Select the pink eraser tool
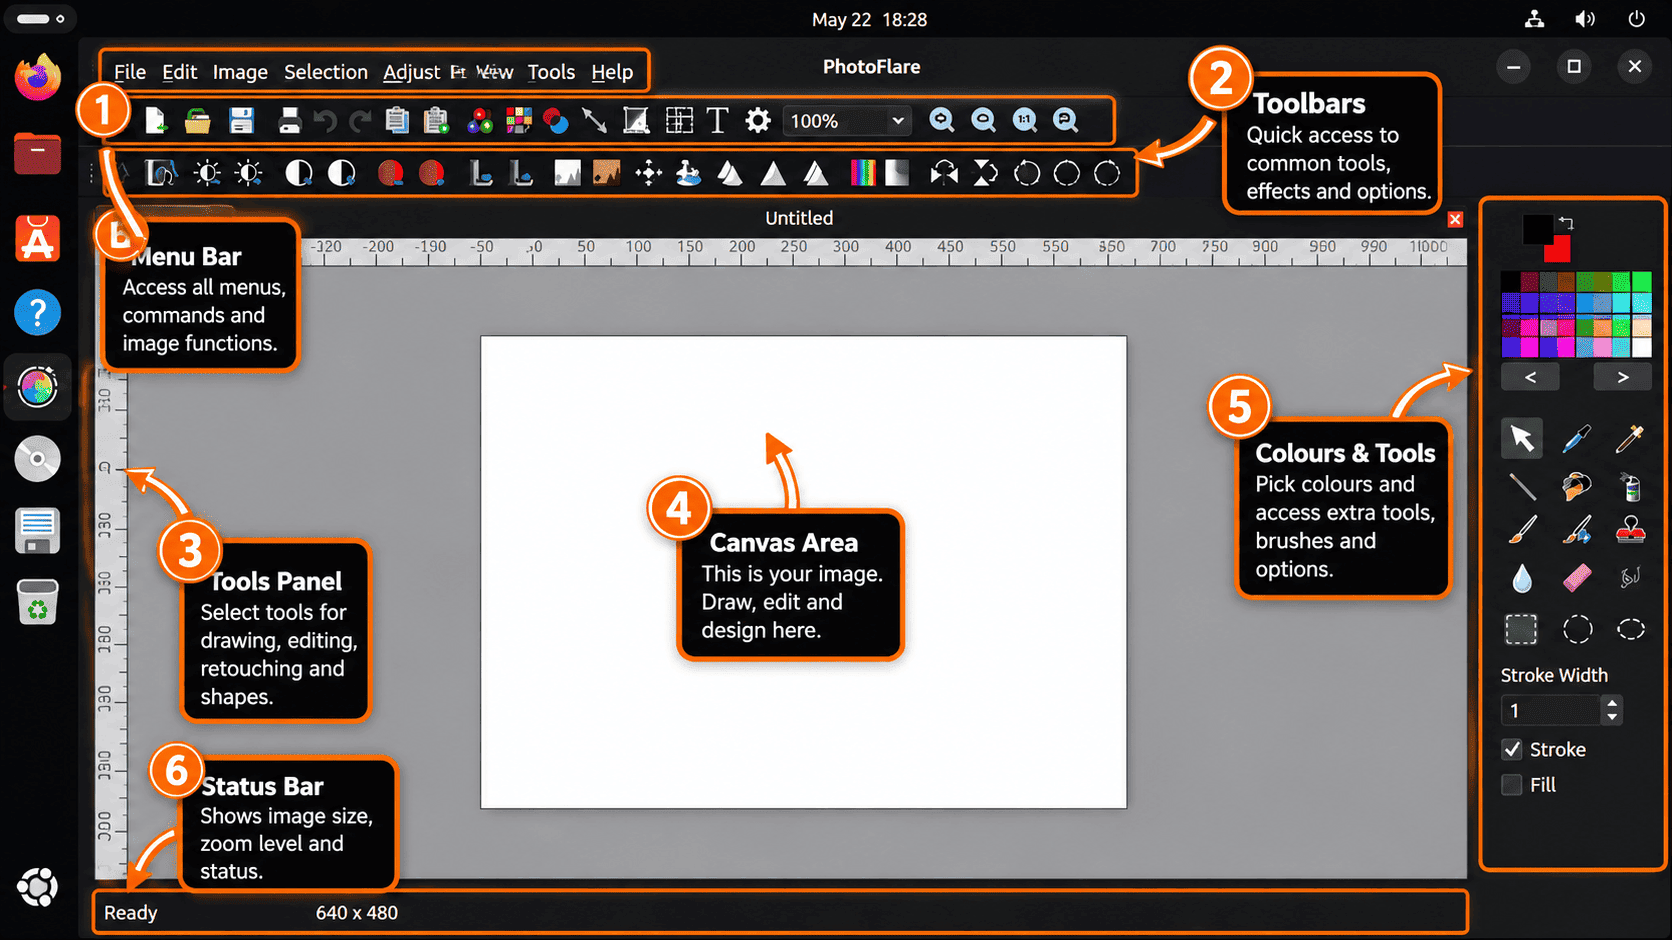1672x940 pixels. 1576,578
